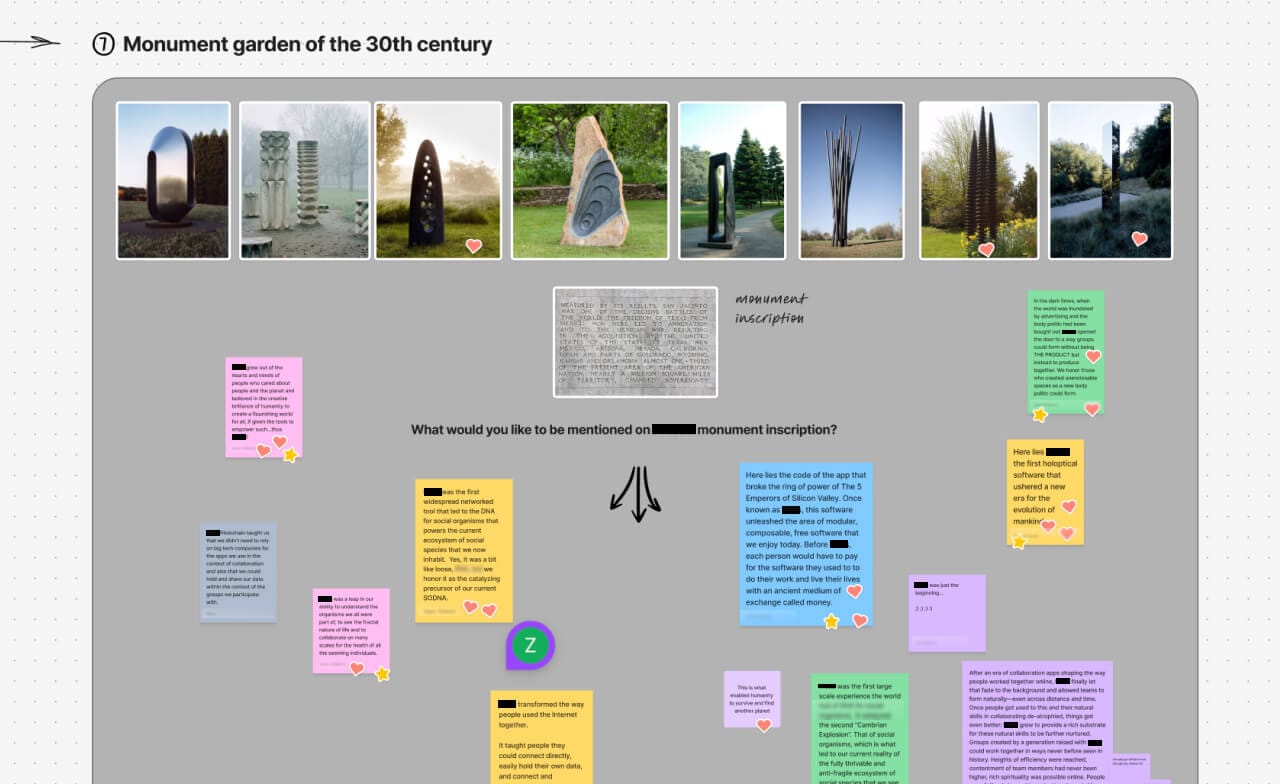
Task: Click heart on small purple 'enabled humanity' note
Action: [x=764, y=724]
